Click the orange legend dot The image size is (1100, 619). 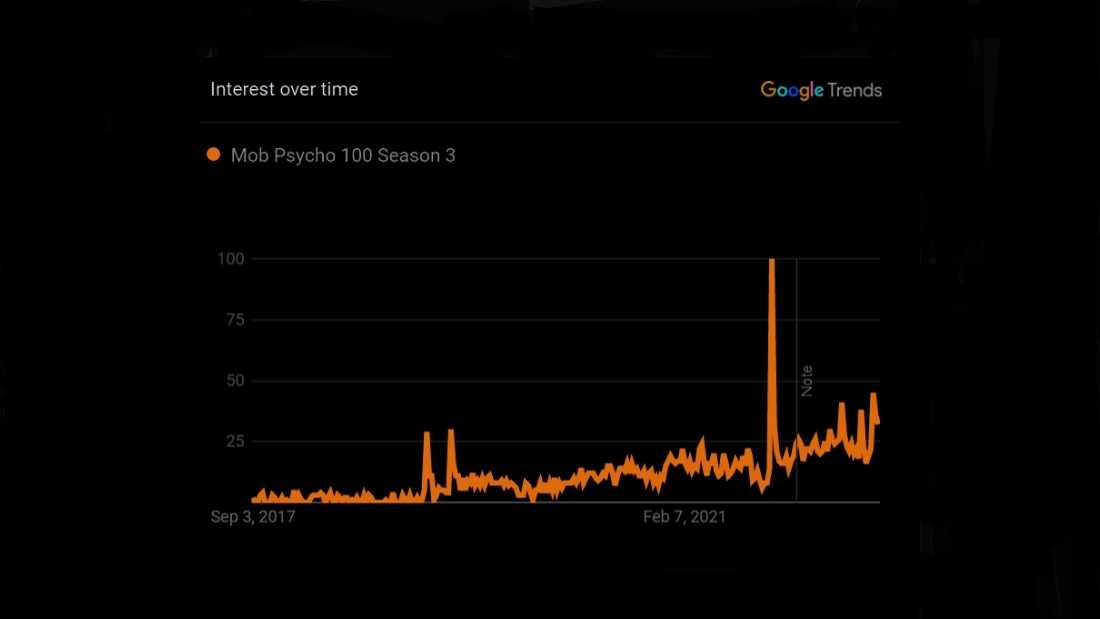(213, 155)
